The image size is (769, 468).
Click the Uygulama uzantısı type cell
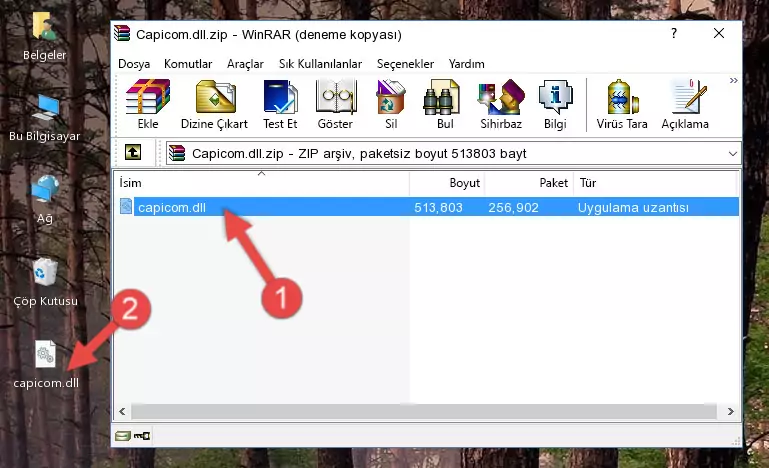(x=633, y=208)
